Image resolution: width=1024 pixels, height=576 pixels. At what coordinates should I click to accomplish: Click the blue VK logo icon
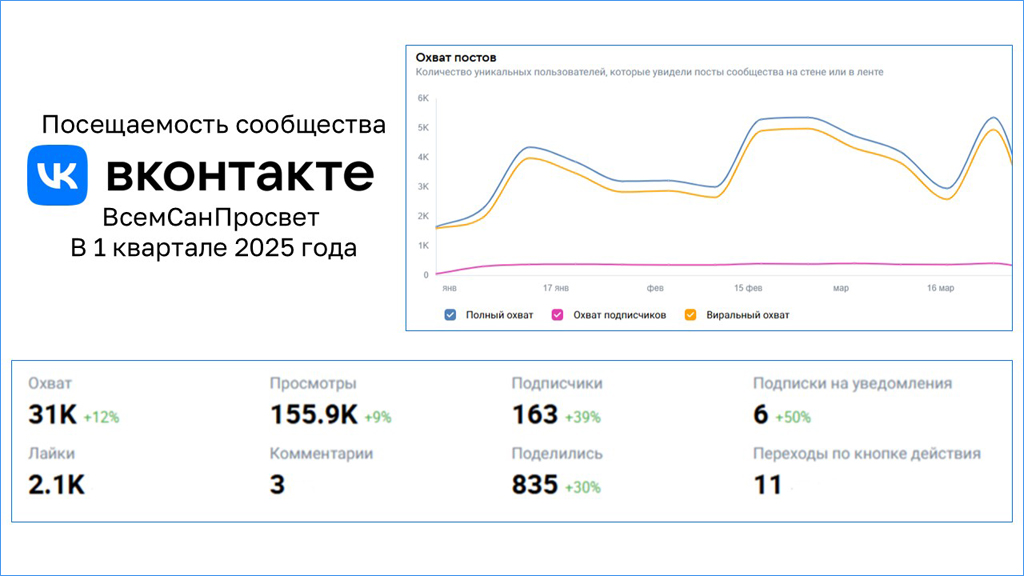[58, 175]
